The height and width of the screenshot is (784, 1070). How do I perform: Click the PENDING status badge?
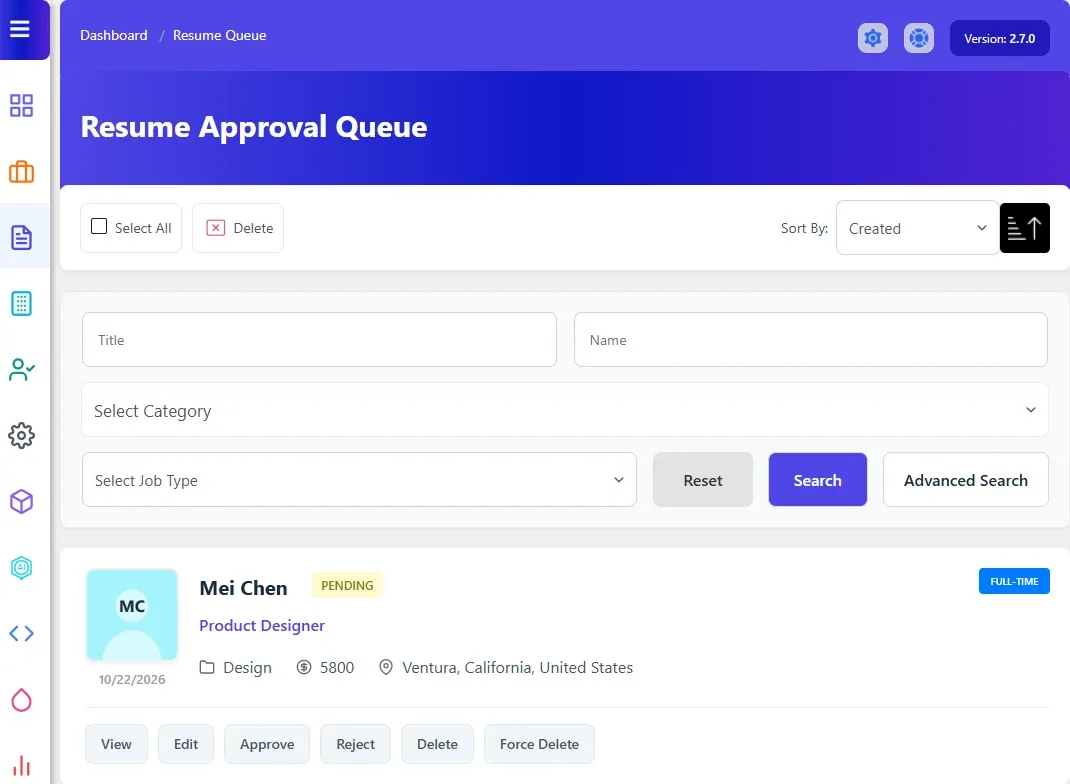[x=347, y=585]
